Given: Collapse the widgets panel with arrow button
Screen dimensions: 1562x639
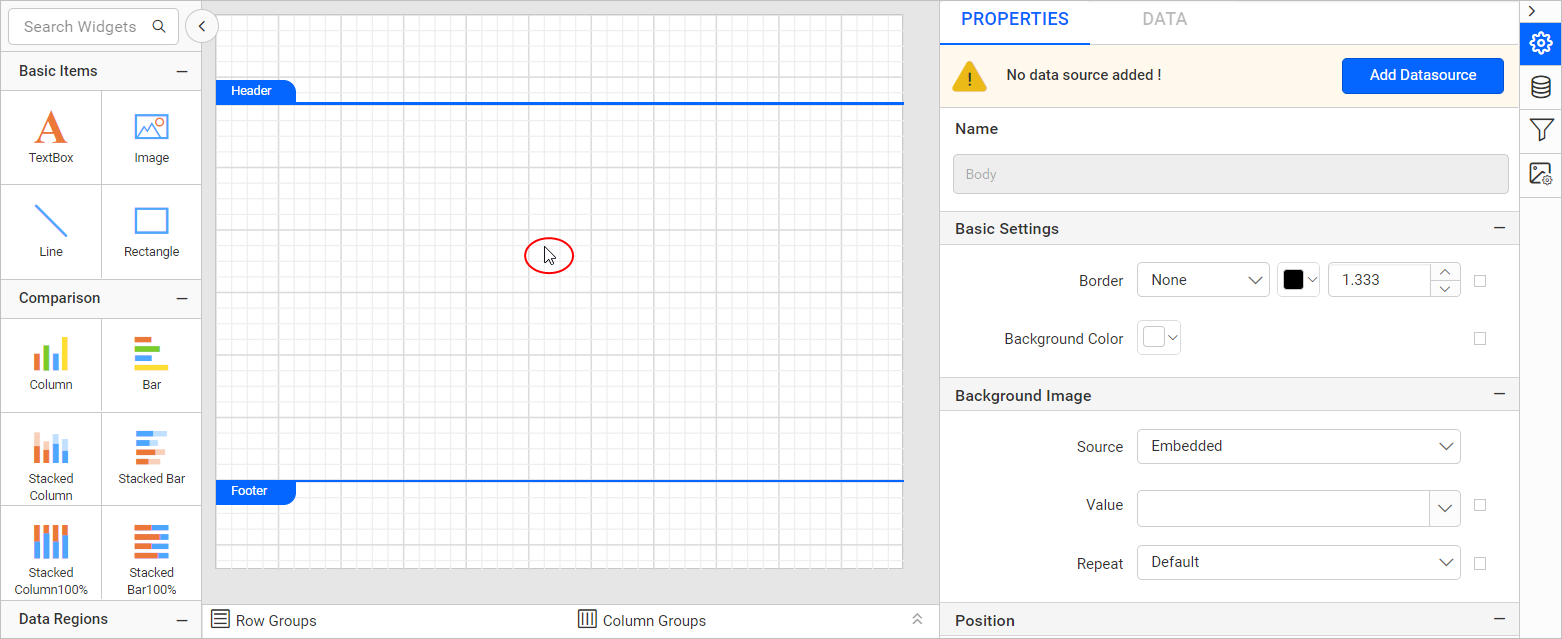Looking at the screenshot, I should tap(202, 27).
